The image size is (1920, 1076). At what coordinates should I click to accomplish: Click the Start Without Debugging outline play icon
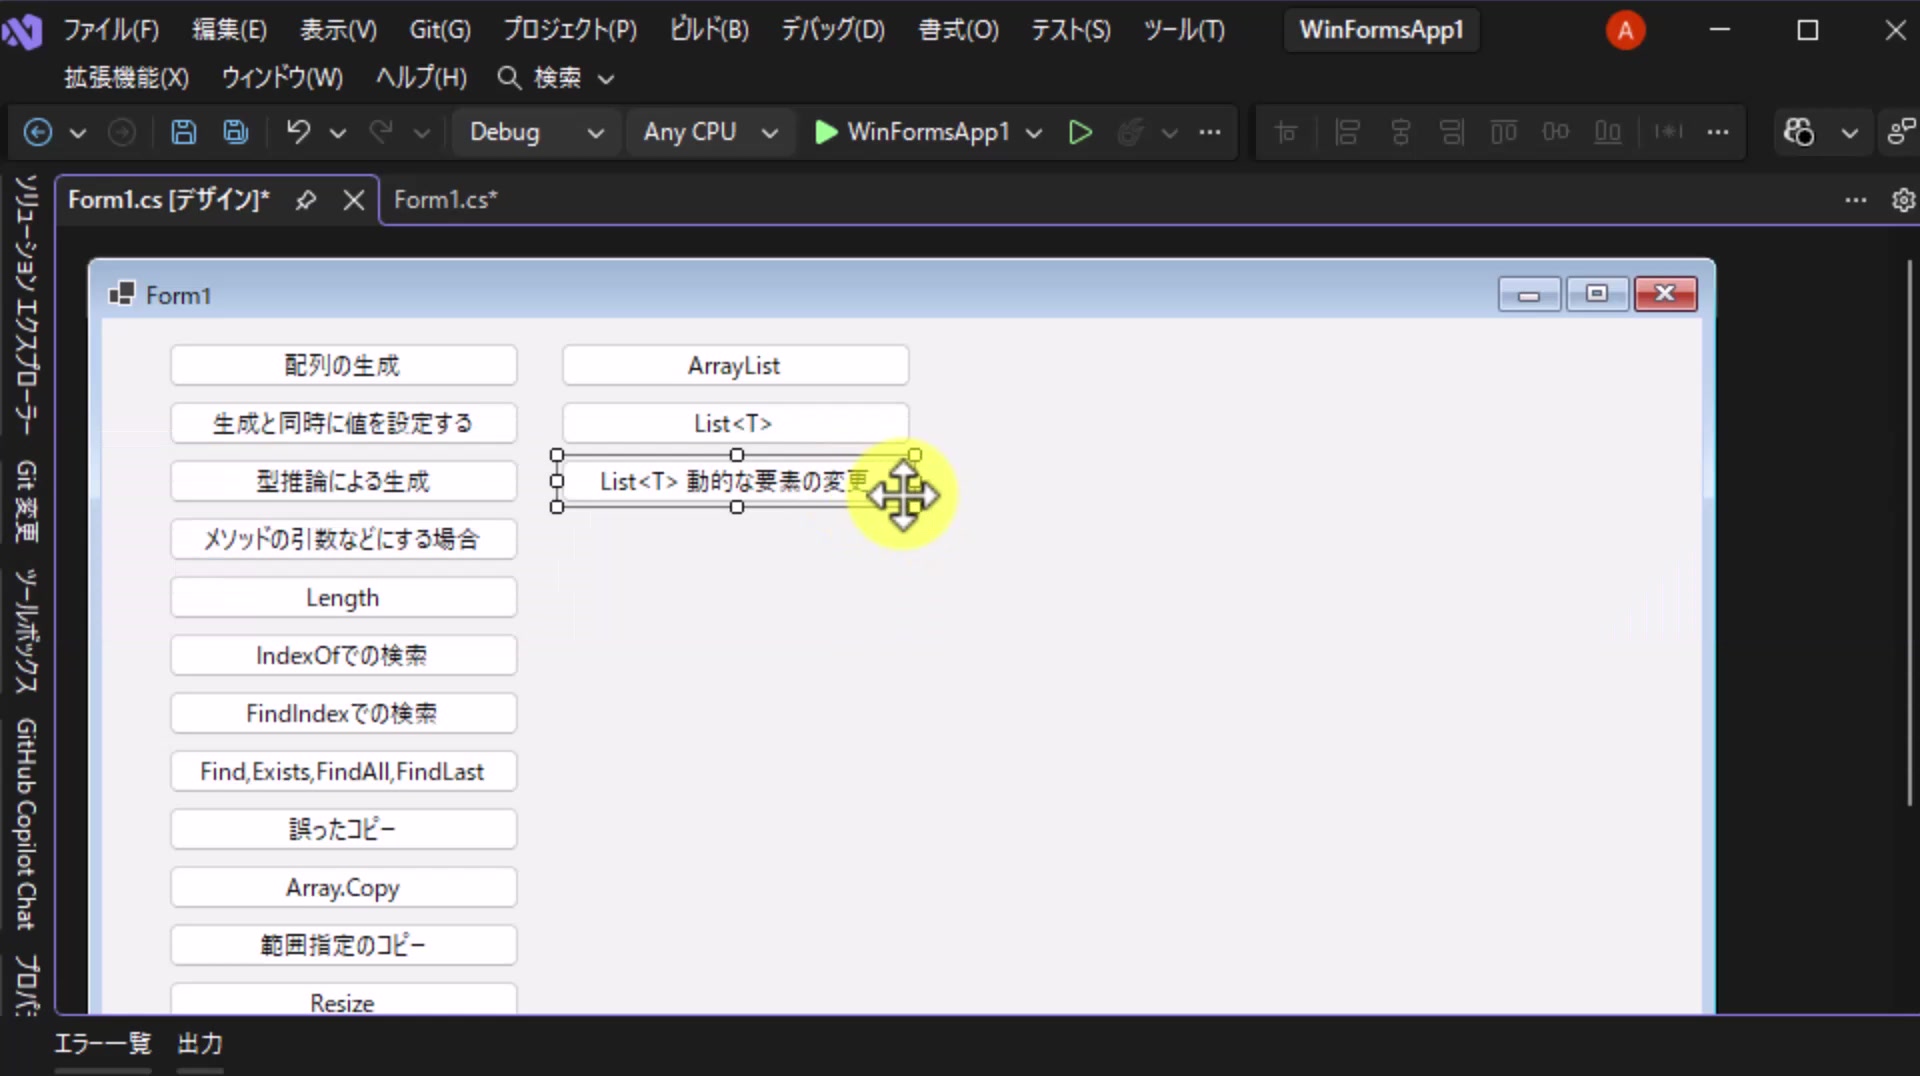pyautogui.click(x=1080, y=132)
